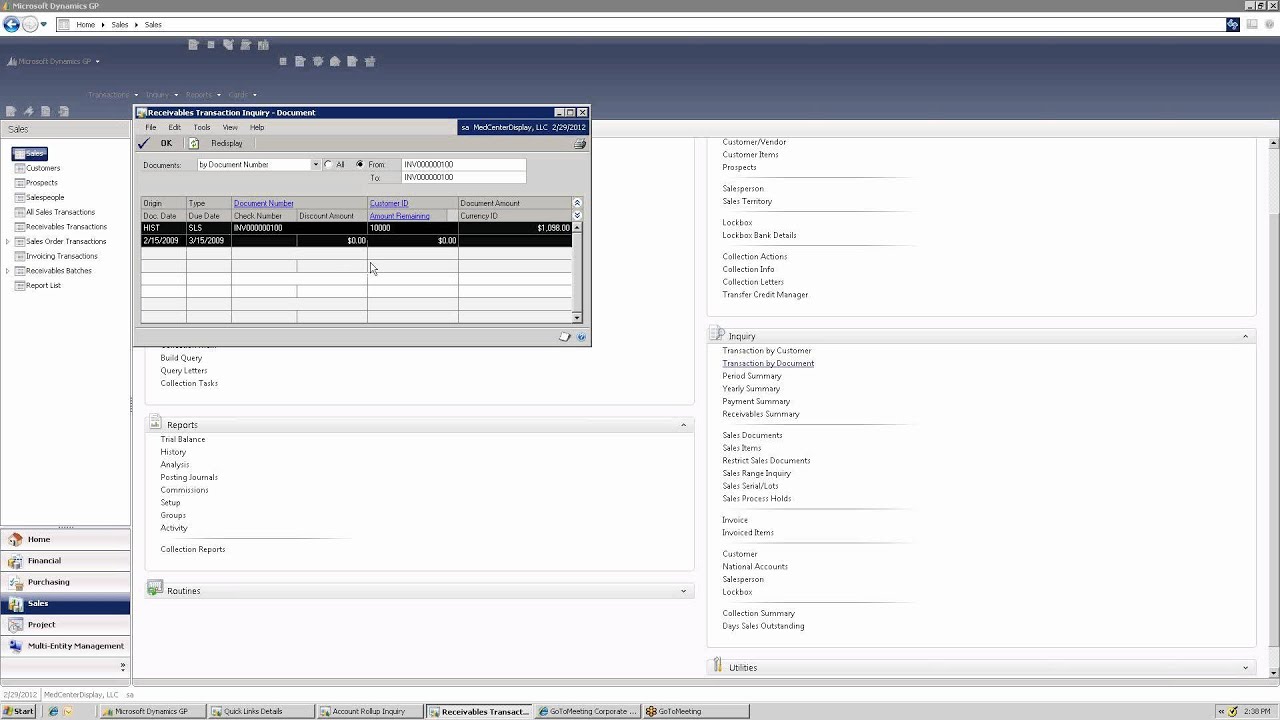Select All Sales Transactions in navigation tree
This screenshot has height=720, width=1280.
[60, 212]
